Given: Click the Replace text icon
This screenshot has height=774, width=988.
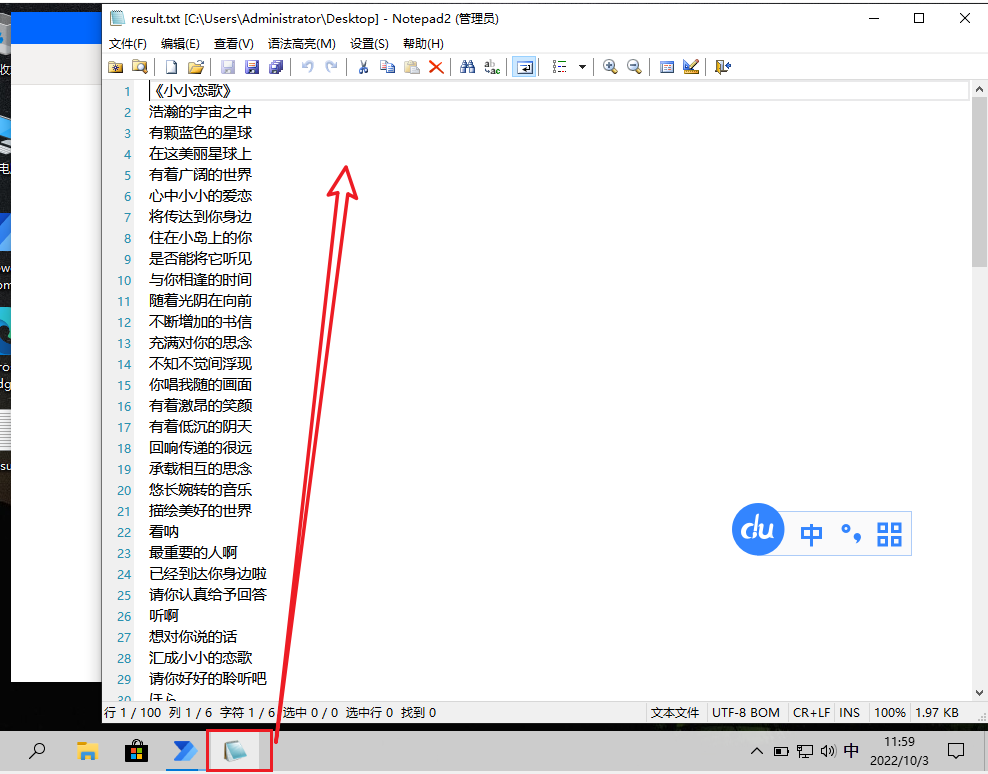Looking at the screenshot, I should pyautogui.click(x=492, y=67).
